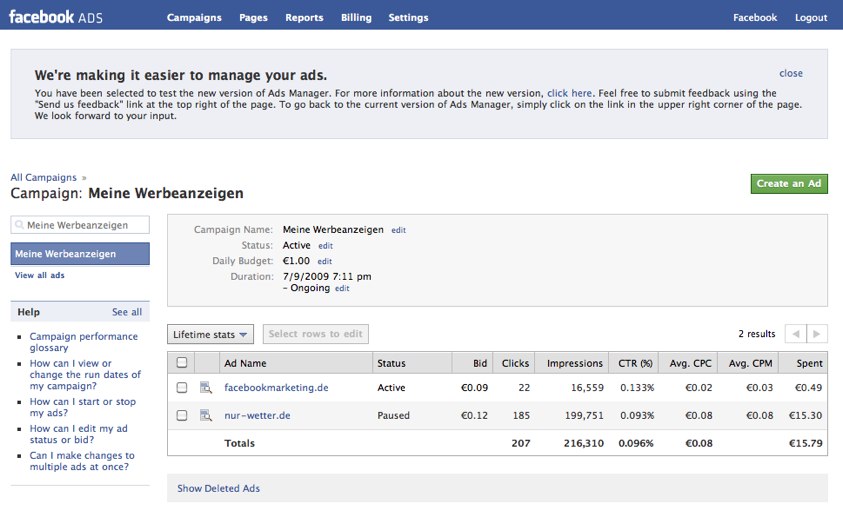Click the €0.09 bid value
The height and width of the screenshot is (511, 843).
click(x=474, y=387)
